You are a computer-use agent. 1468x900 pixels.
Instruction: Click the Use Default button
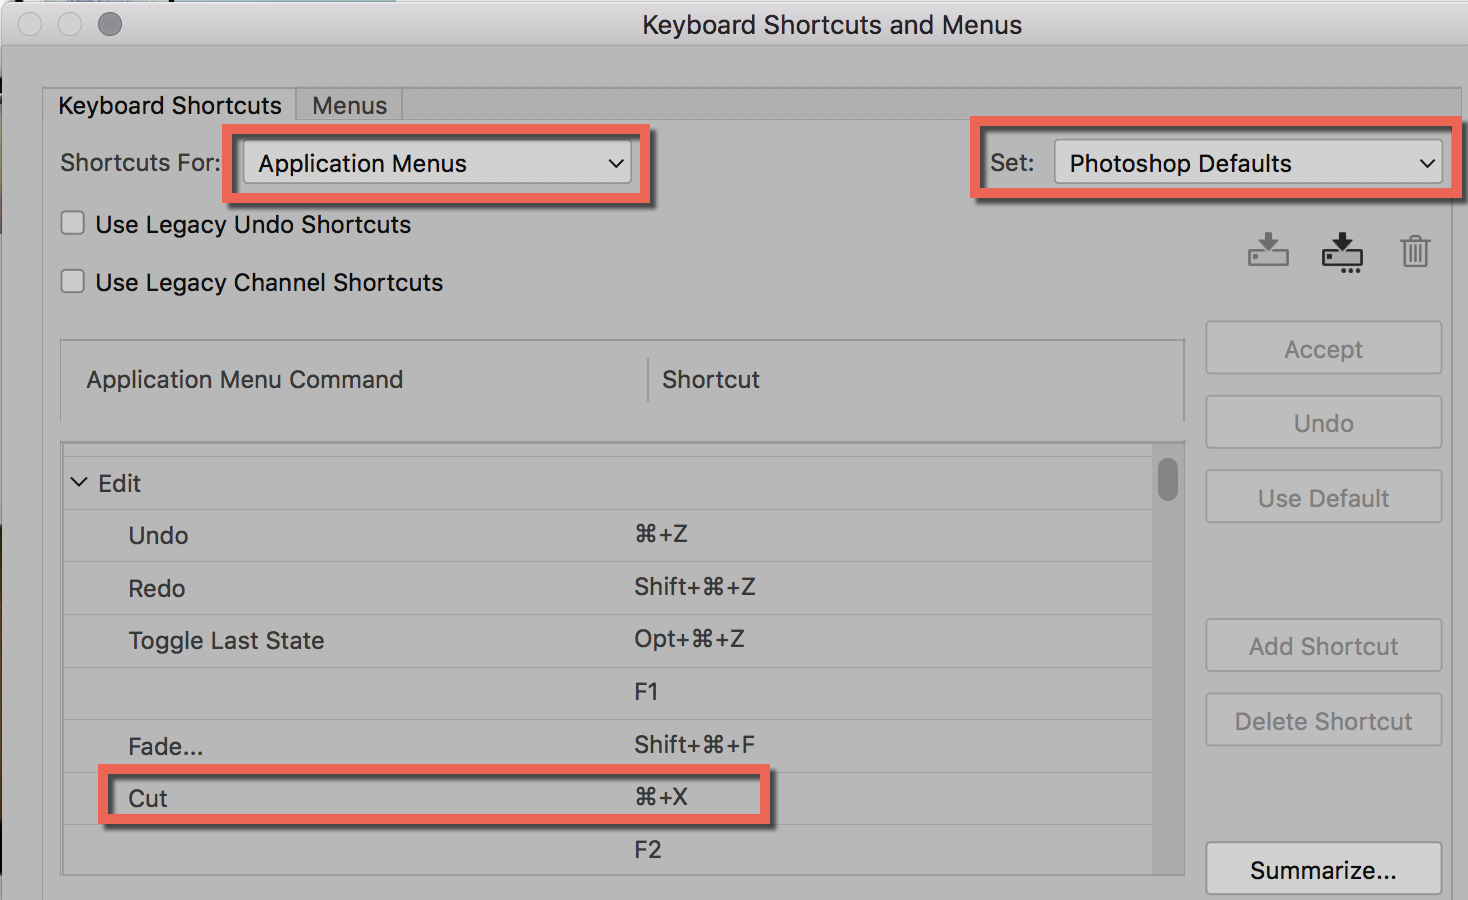pos(1323,497)
